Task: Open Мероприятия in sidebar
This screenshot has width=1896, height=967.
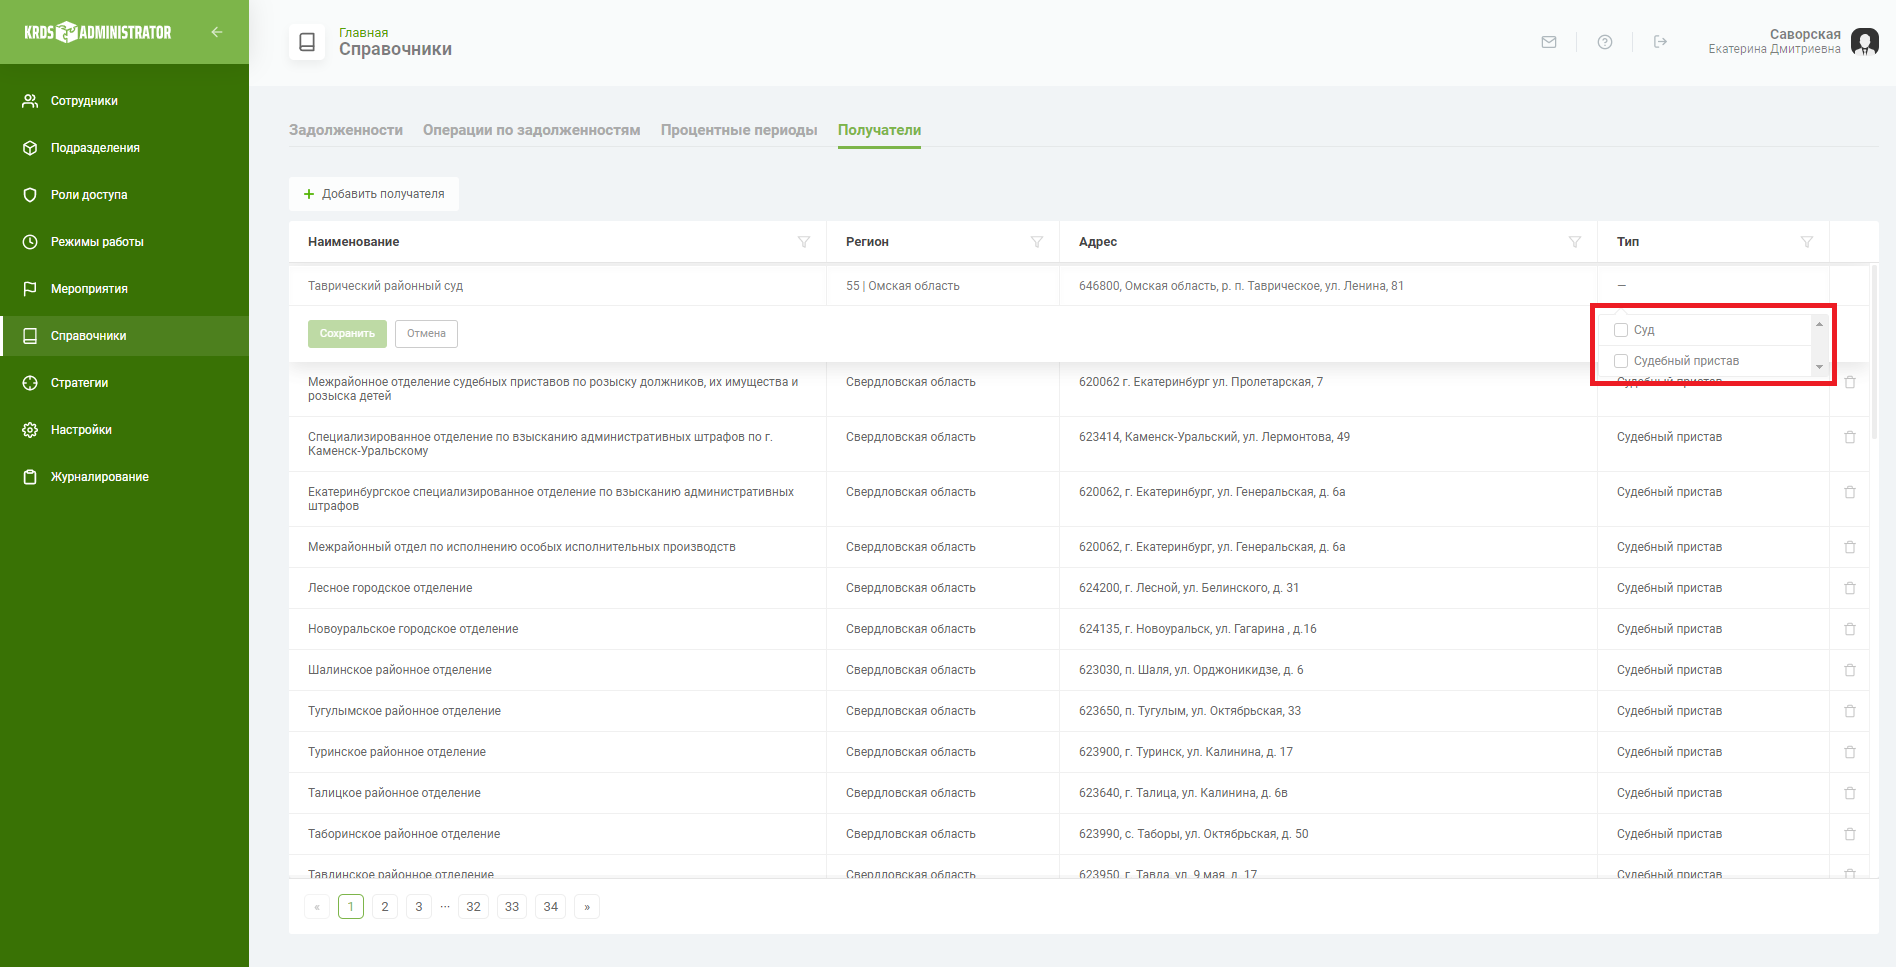Action: (x=124, y=289)
